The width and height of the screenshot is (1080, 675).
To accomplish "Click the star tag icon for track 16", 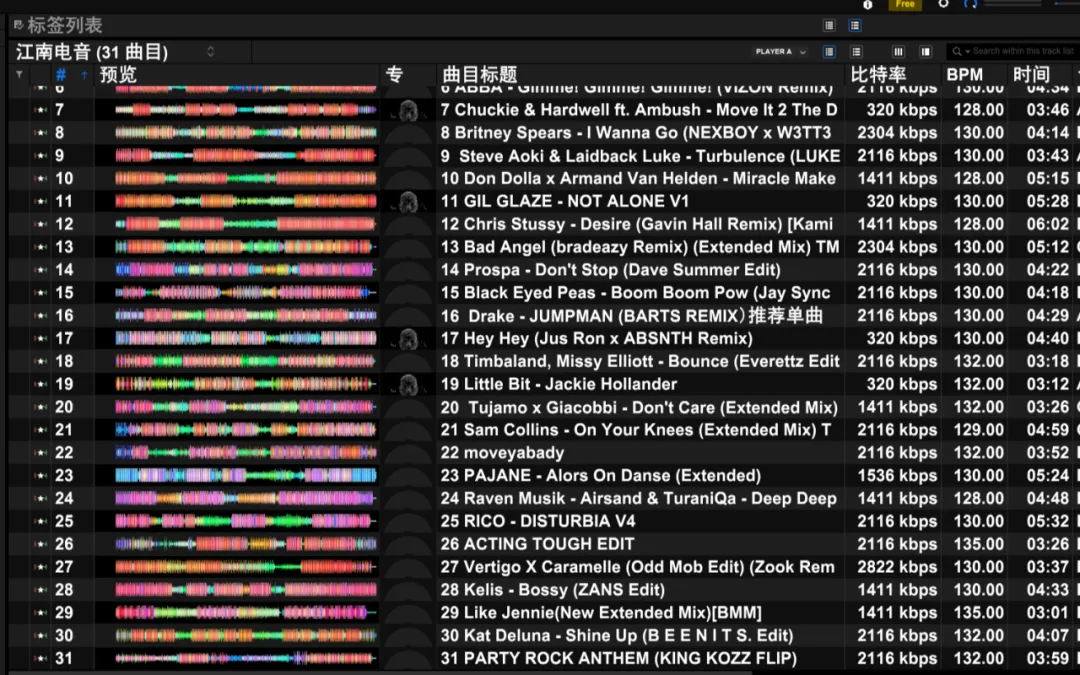I will [41, 315].
